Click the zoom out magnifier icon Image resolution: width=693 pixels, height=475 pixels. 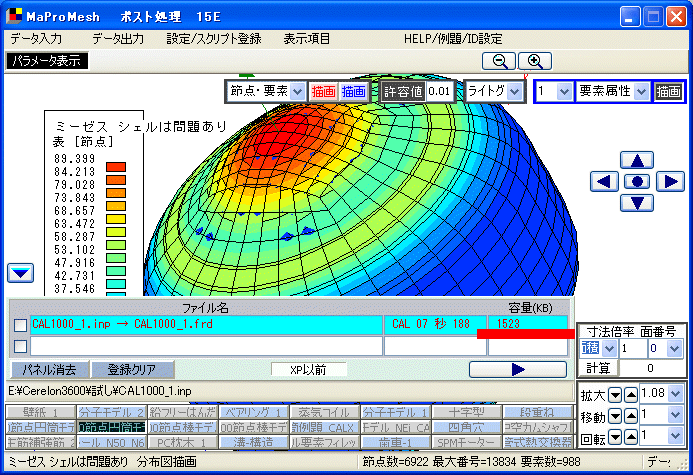tap(499, 61)
